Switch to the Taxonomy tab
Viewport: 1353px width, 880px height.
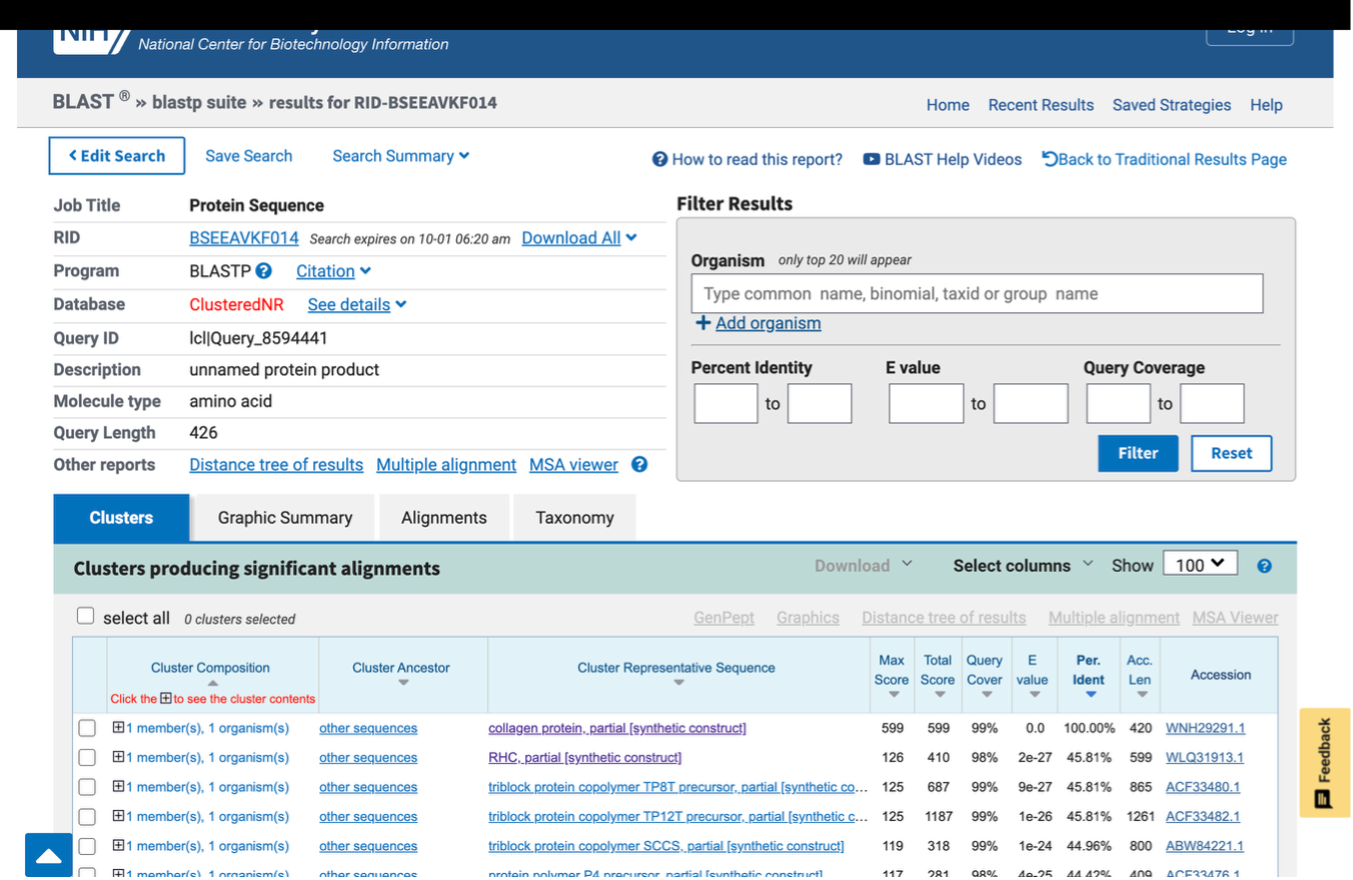(x=575, y=518)
